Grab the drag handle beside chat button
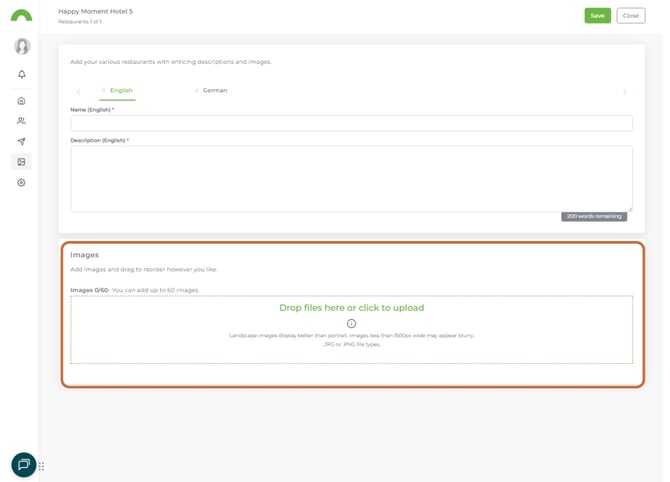This screenshot has width=670, height=482. tap(42, 466)
